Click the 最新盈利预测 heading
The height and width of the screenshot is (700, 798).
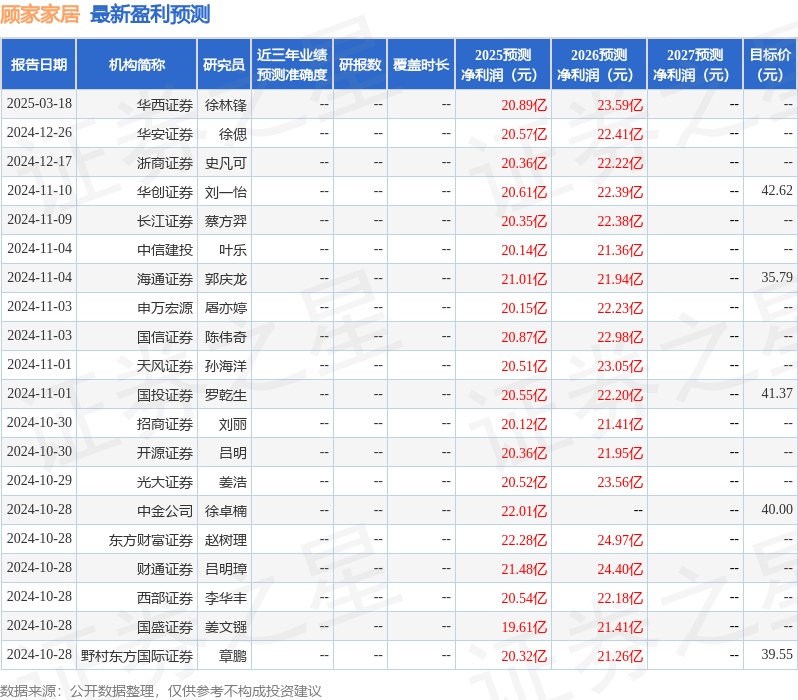pyautogui.click(x=150, y=14)
